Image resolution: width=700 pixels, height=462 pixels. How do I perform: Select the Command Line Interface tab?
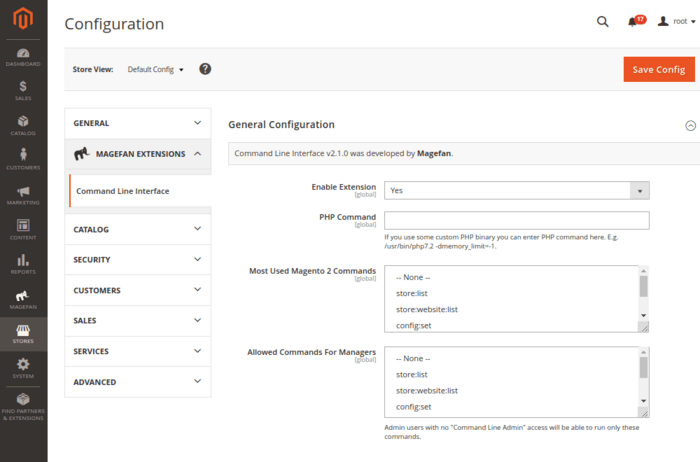tap(140, 191)
